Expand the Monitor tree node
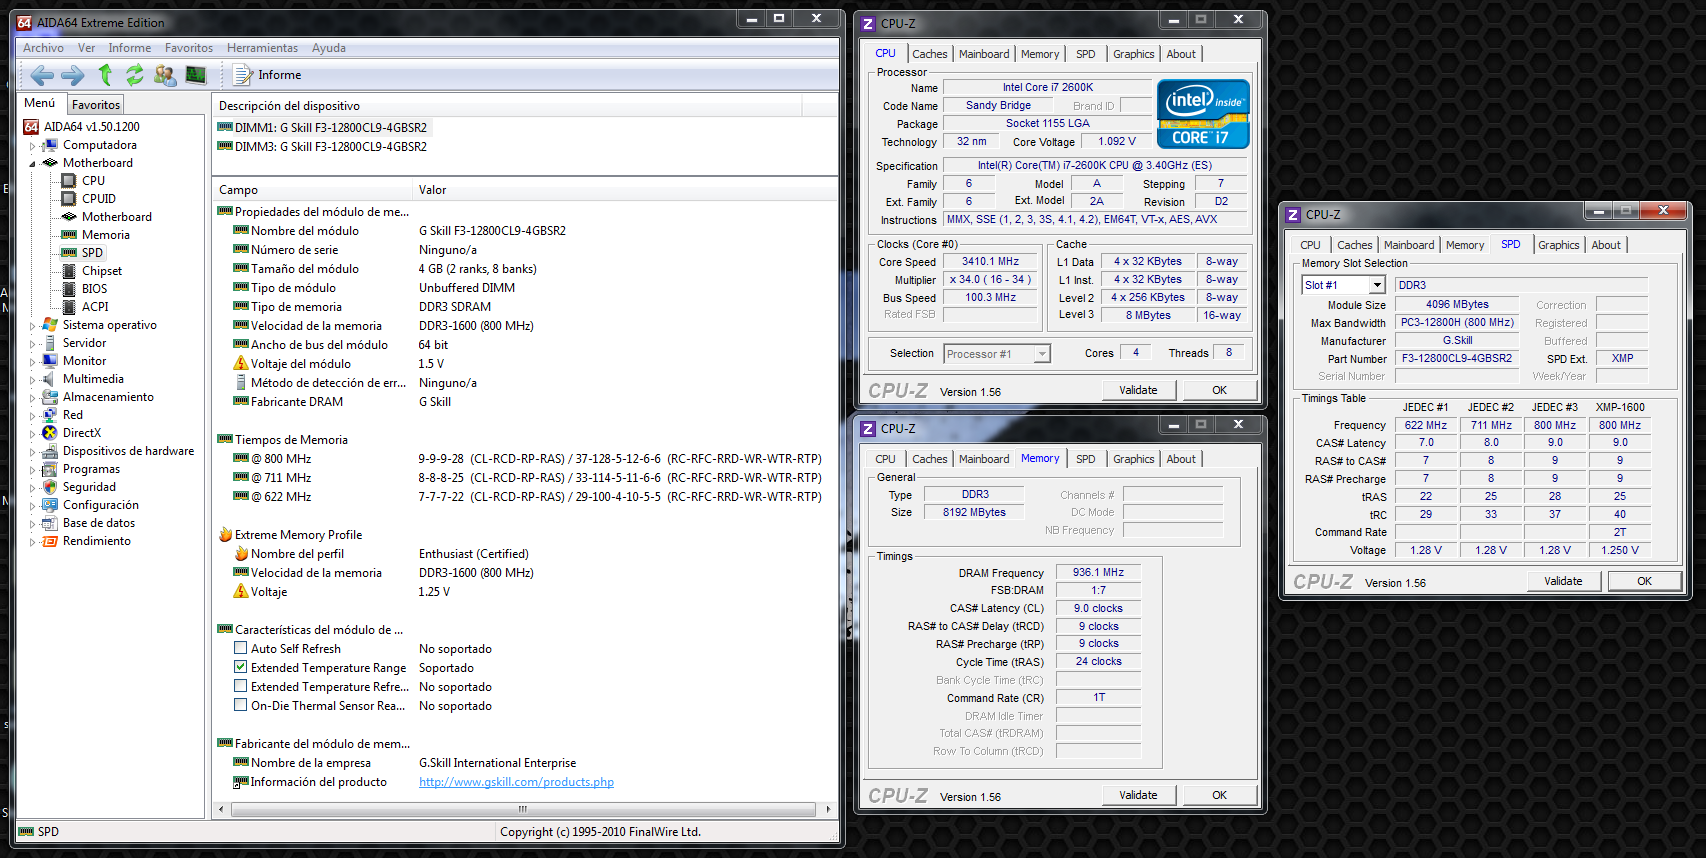1706x858 pixels. 32,362
